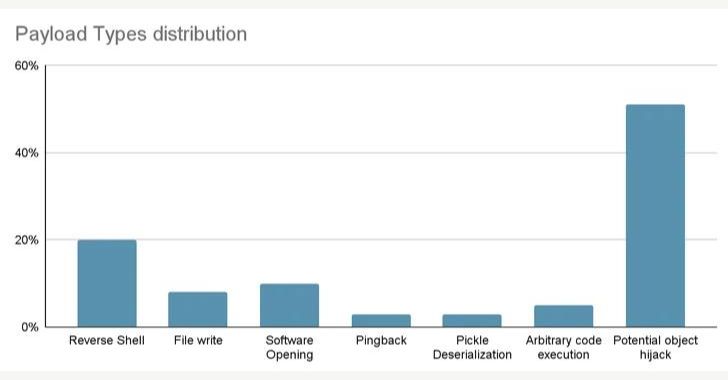This screenshot has width=728, height=380.
Task: Select the Pickle Deserialization bar
Action: (472, 321)
